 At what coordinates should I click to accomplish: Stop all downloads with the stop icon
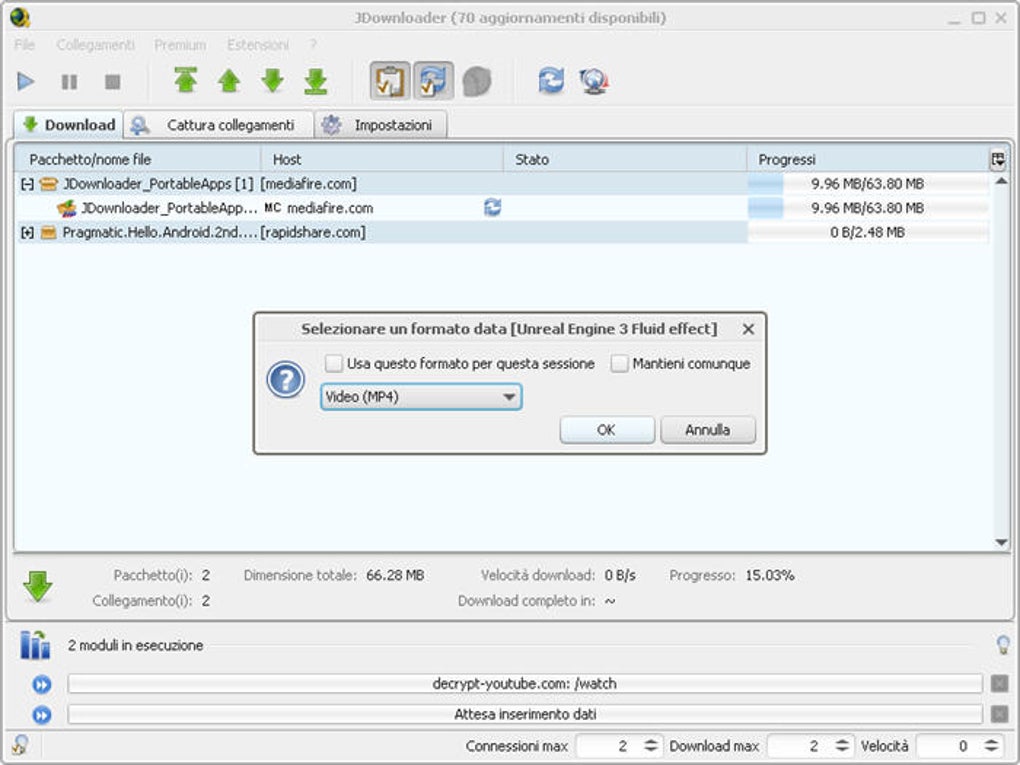113,81
